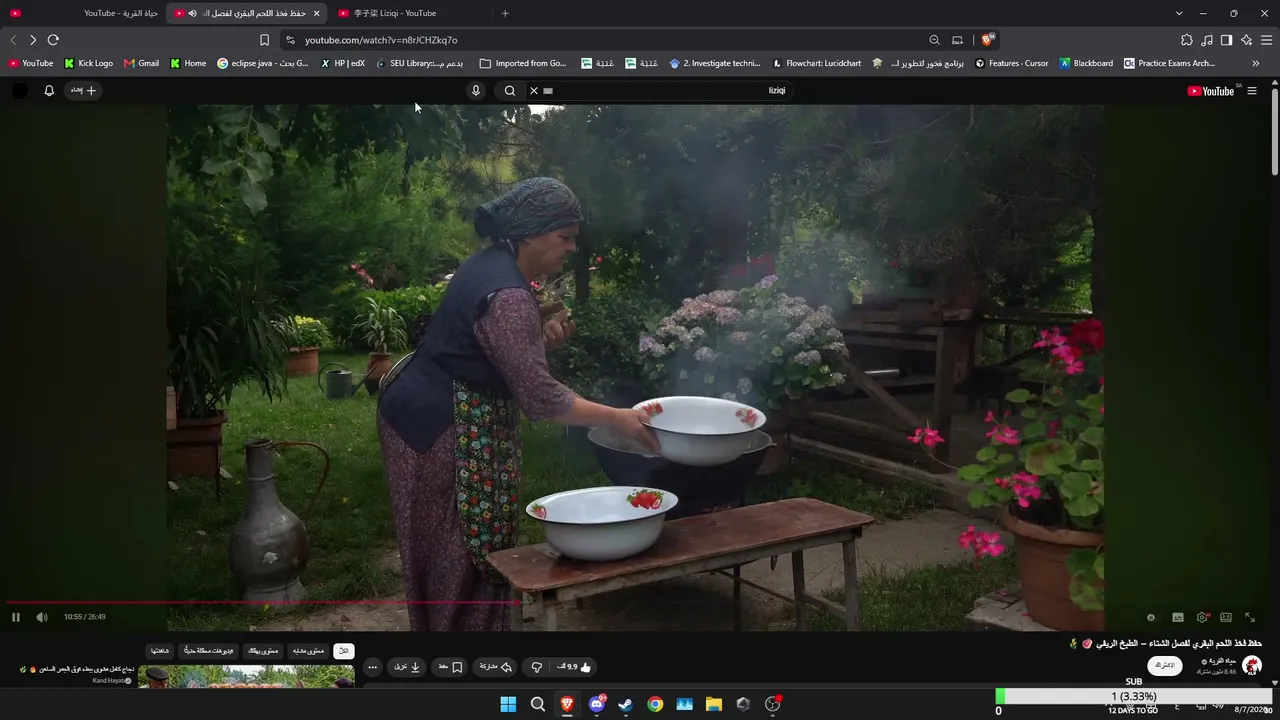Reload the current page
The height and width of the screenshot is (720, 1280).
(53, 40)
